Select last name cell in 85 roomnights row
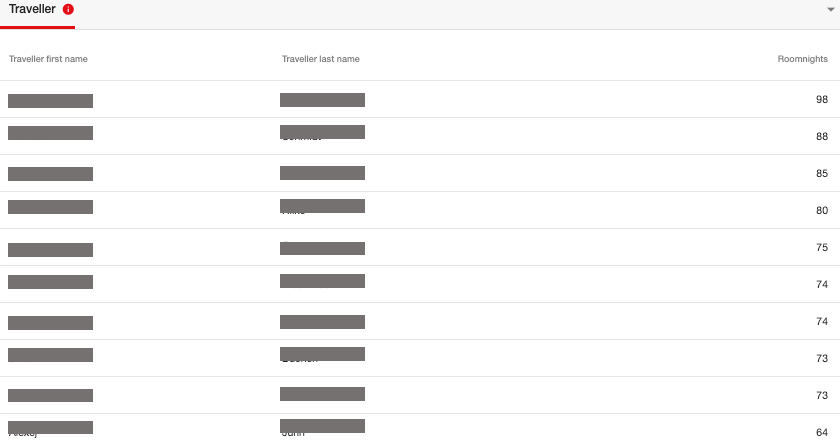 coord(322,173)
